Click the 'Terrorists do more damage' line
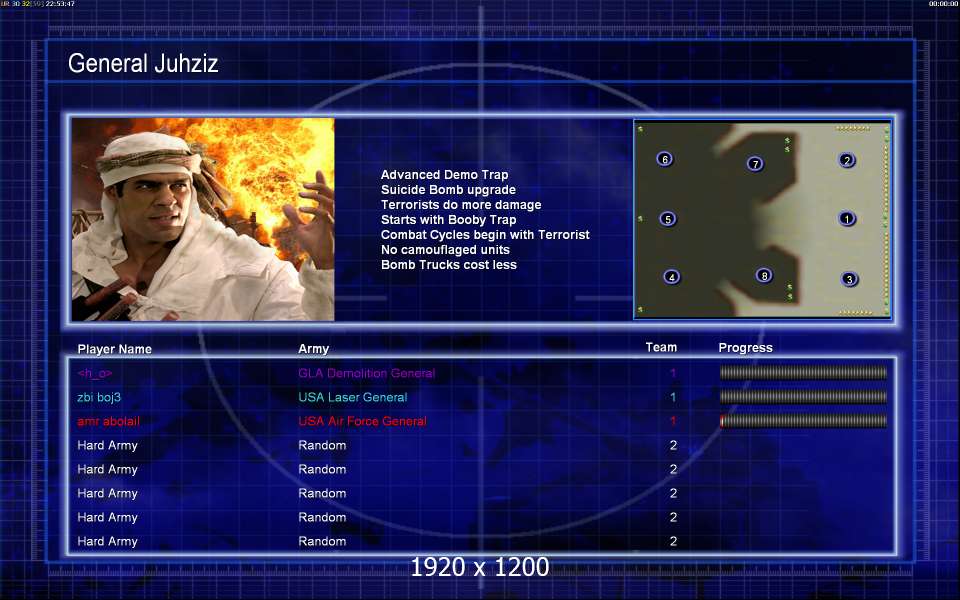Viewport: 960px width, 600px height. click(x=461, y=204)
